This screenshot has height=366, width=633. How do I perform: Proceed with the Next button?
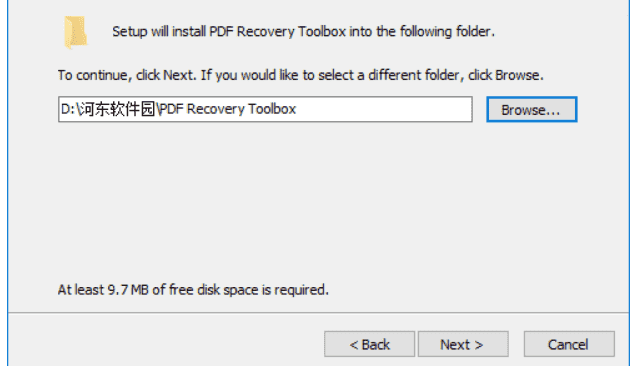pyautogui.click(x=463, y=344)
